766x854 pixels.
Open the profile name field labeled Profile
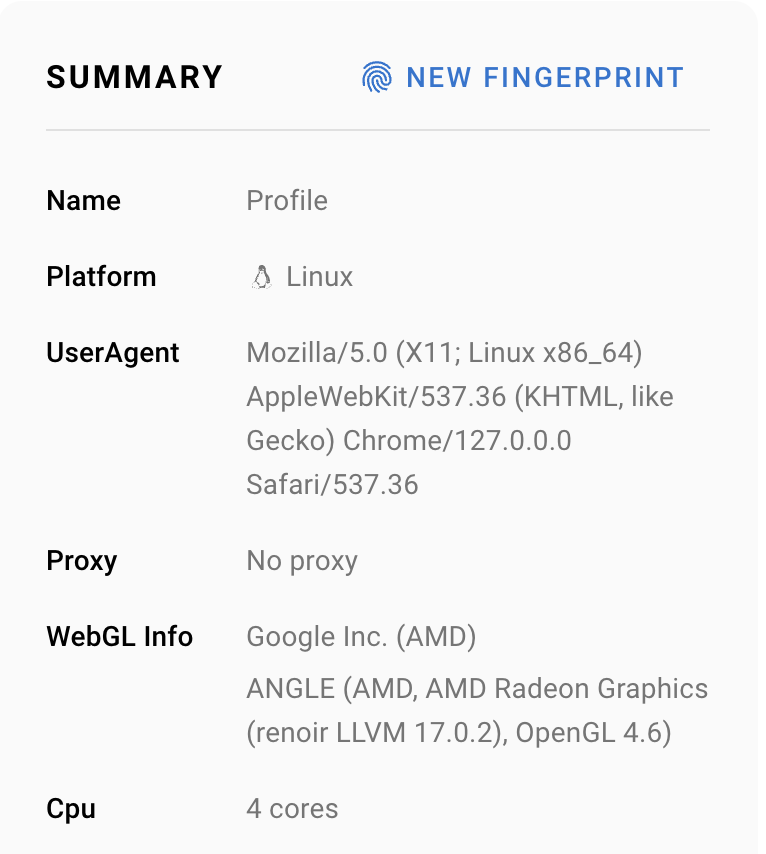287,200
